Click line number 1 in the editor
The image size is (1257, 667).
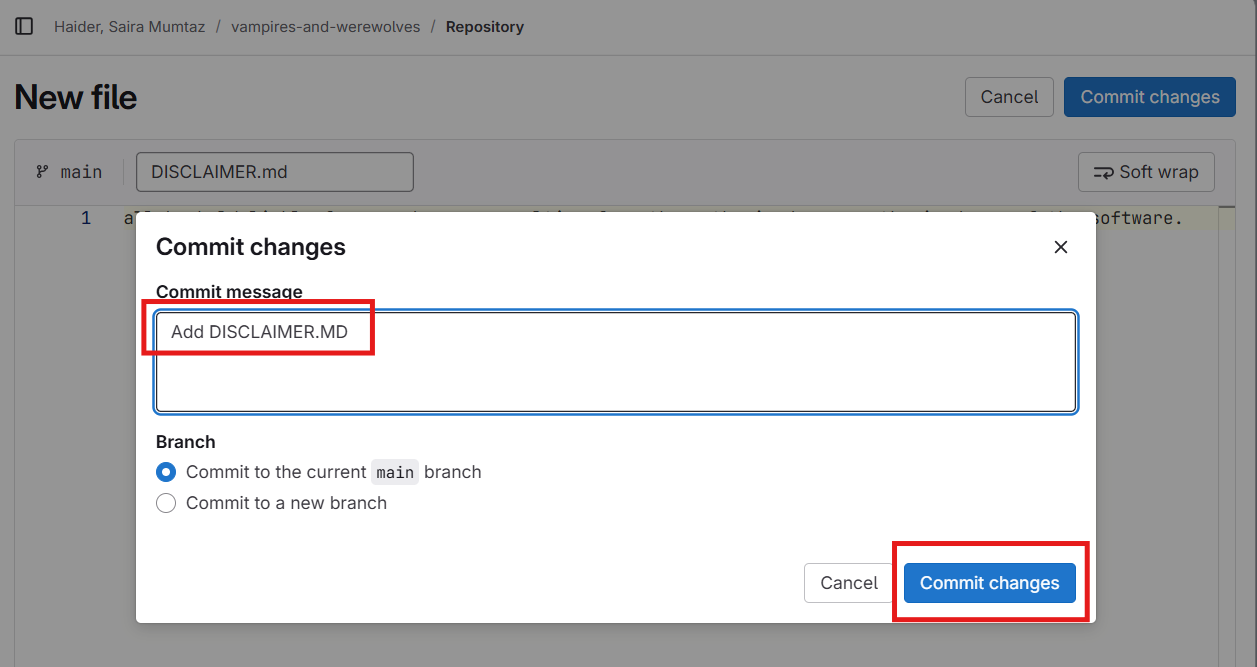[86, 218]
